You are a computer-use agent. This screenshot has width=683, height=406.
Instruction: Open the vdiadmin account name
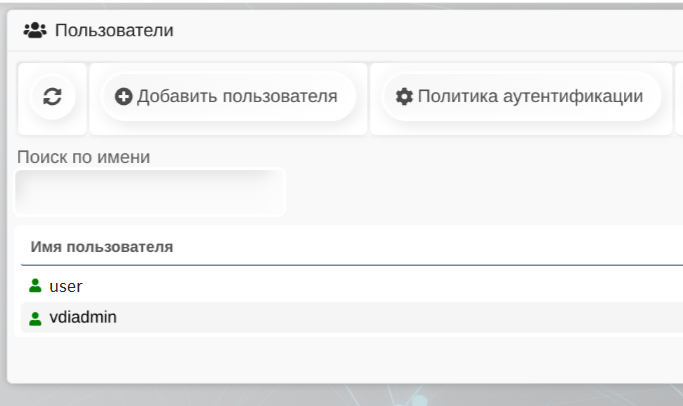(x=84, y=318)
